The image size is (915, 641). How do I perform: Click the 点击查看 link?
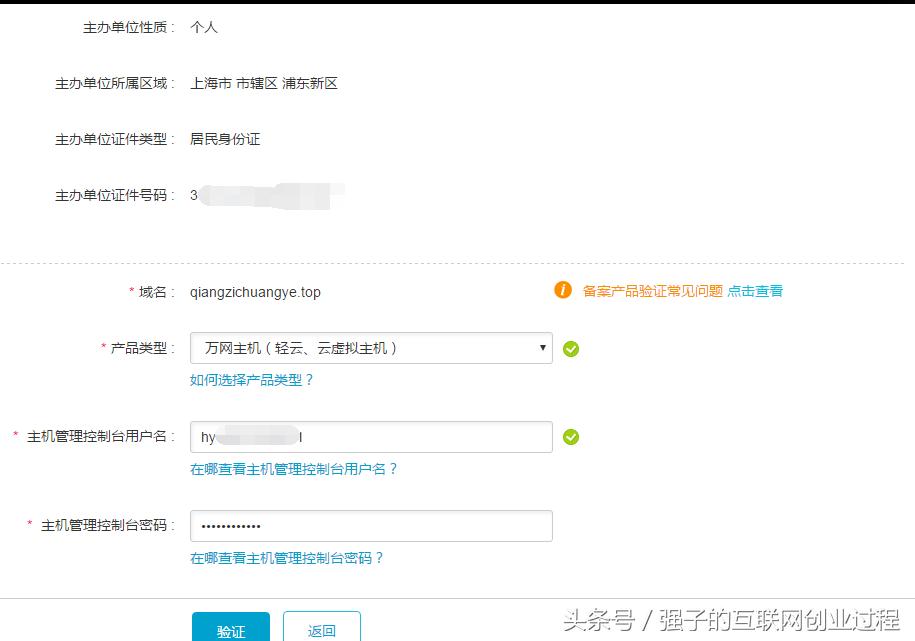(757, 290)
